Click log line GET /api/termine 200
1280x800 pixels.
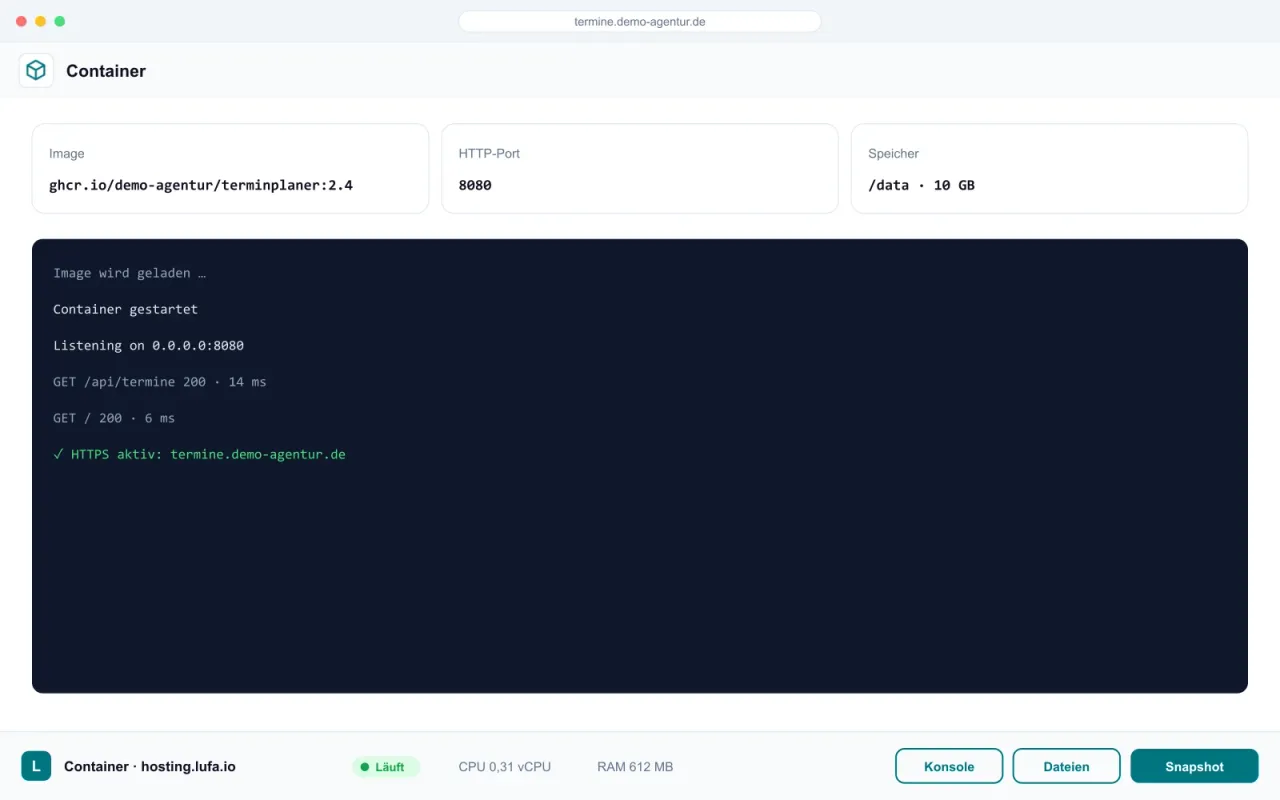[160, 382]
